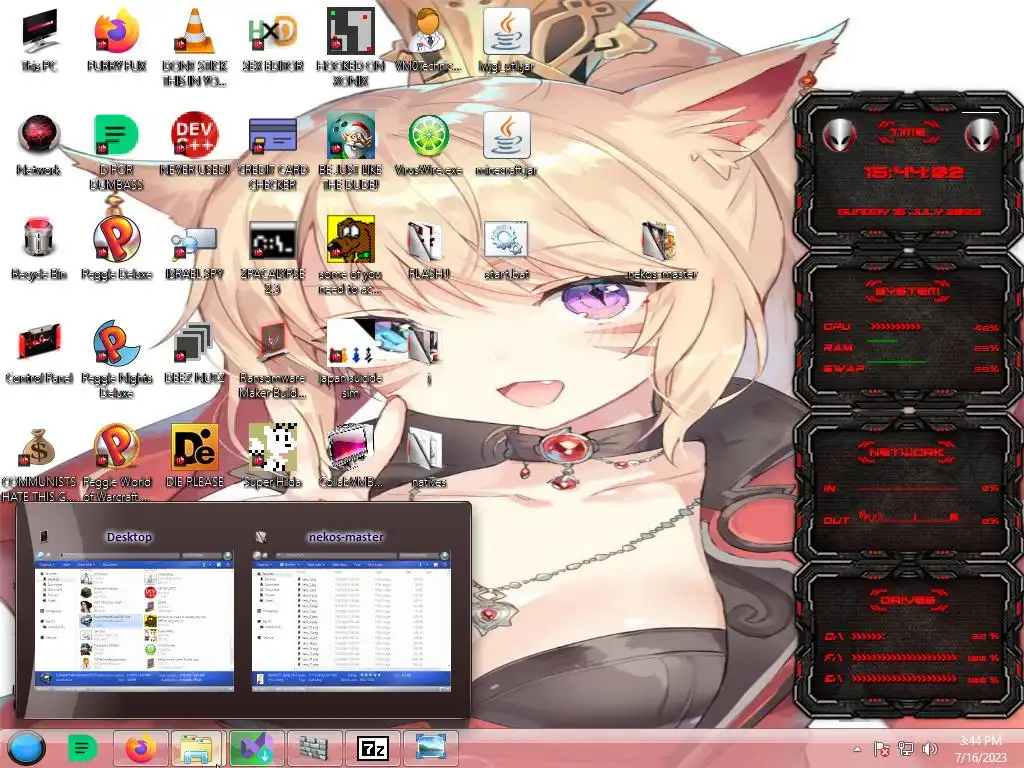The height and width of the screenshot is (768, 1024).
Task: Open 7-Zip from the taskbar
Action: 373,748
